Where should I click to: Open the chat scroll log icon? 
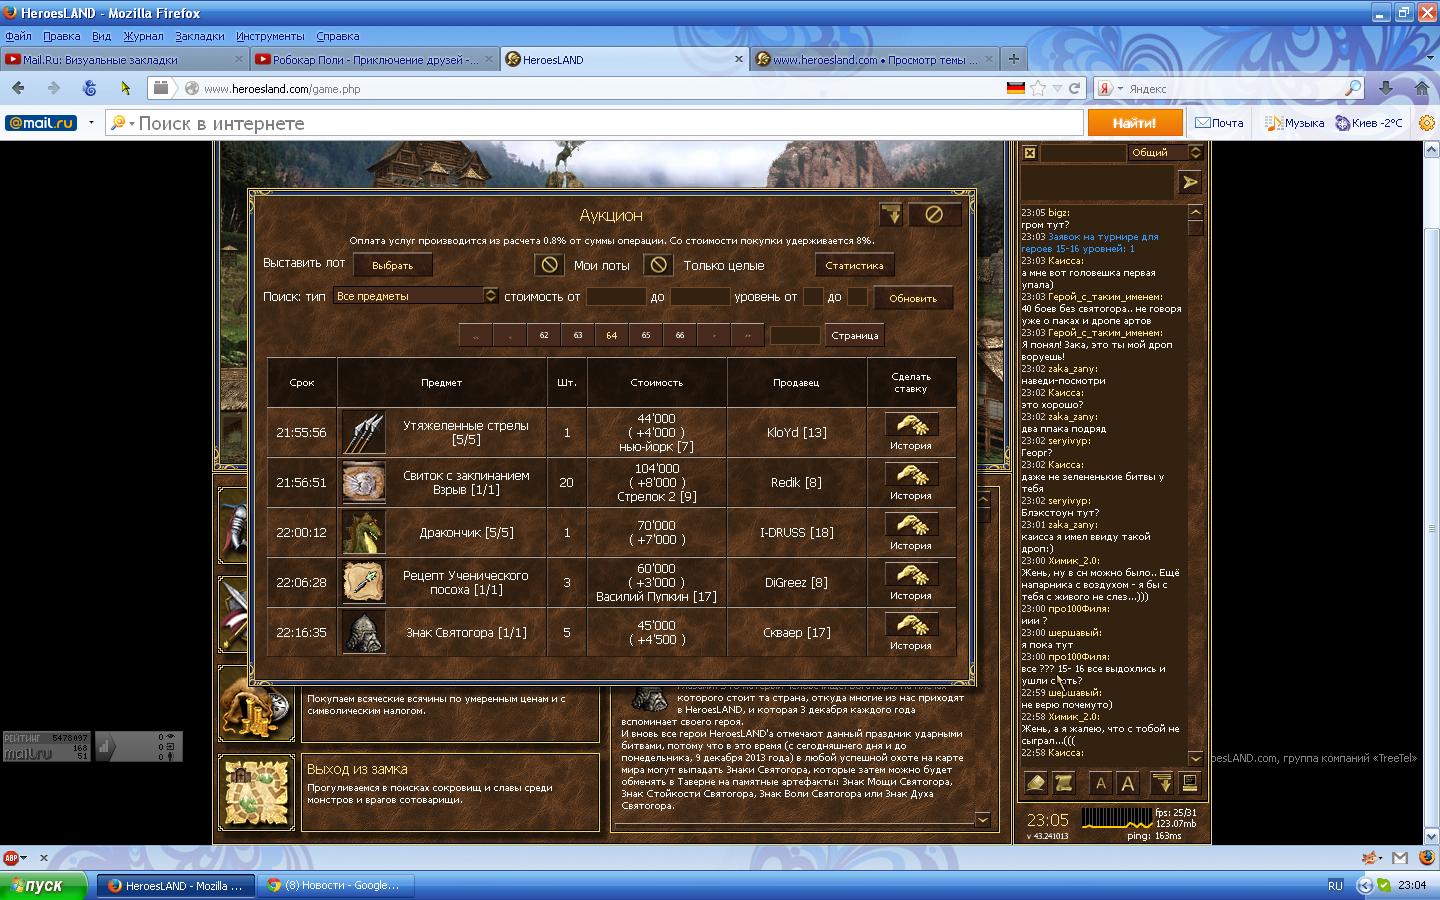click(1064, 784)
